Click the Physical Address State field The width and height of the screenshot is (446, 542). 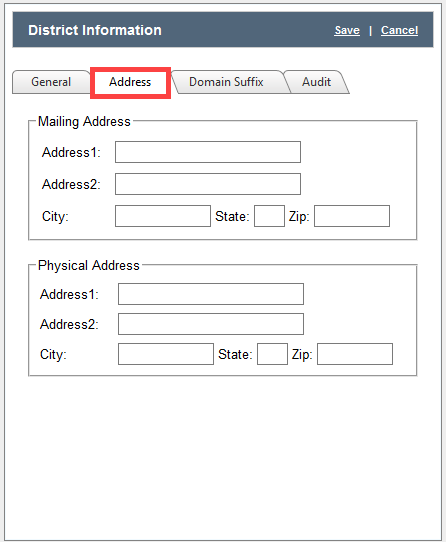[272, 354]
